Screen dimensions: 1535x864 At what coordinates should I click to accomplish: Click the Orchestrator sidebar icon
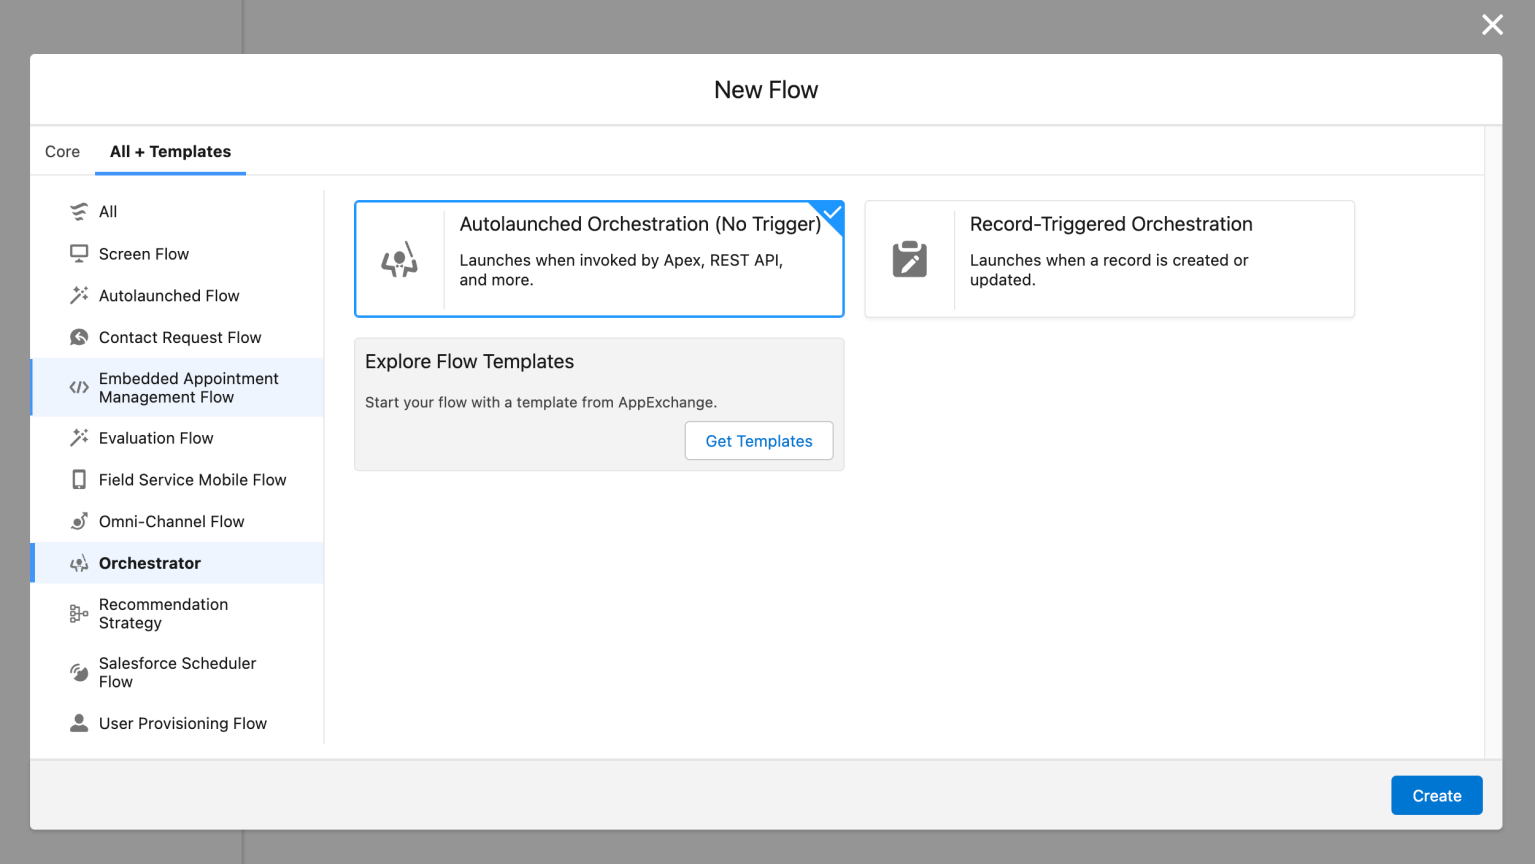(x=79, y=563)
